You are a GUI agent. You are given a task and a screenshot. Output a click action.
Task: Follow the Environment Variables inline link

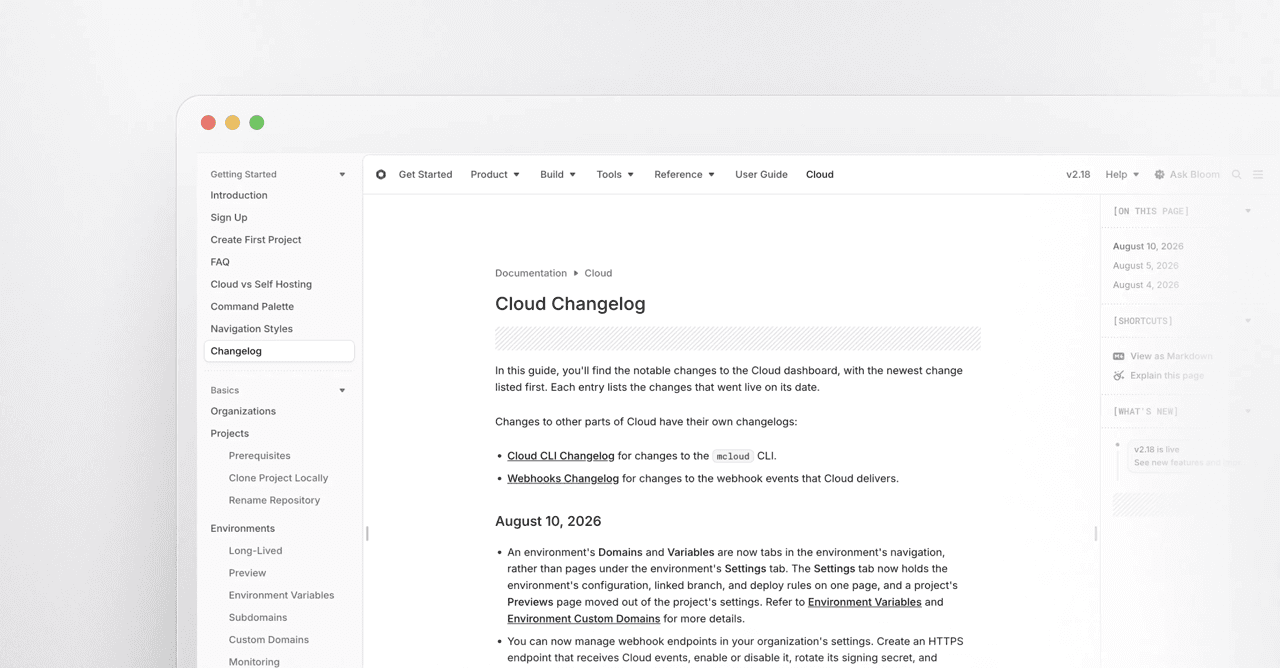pos(864,602)
